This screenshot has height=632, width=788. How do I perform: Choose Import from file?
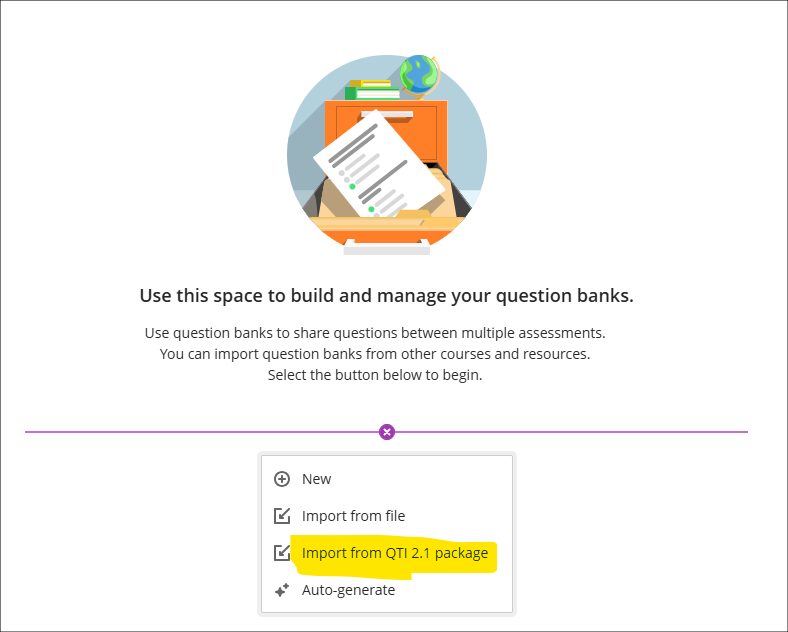pyautogui.click(x=386, y=516)
